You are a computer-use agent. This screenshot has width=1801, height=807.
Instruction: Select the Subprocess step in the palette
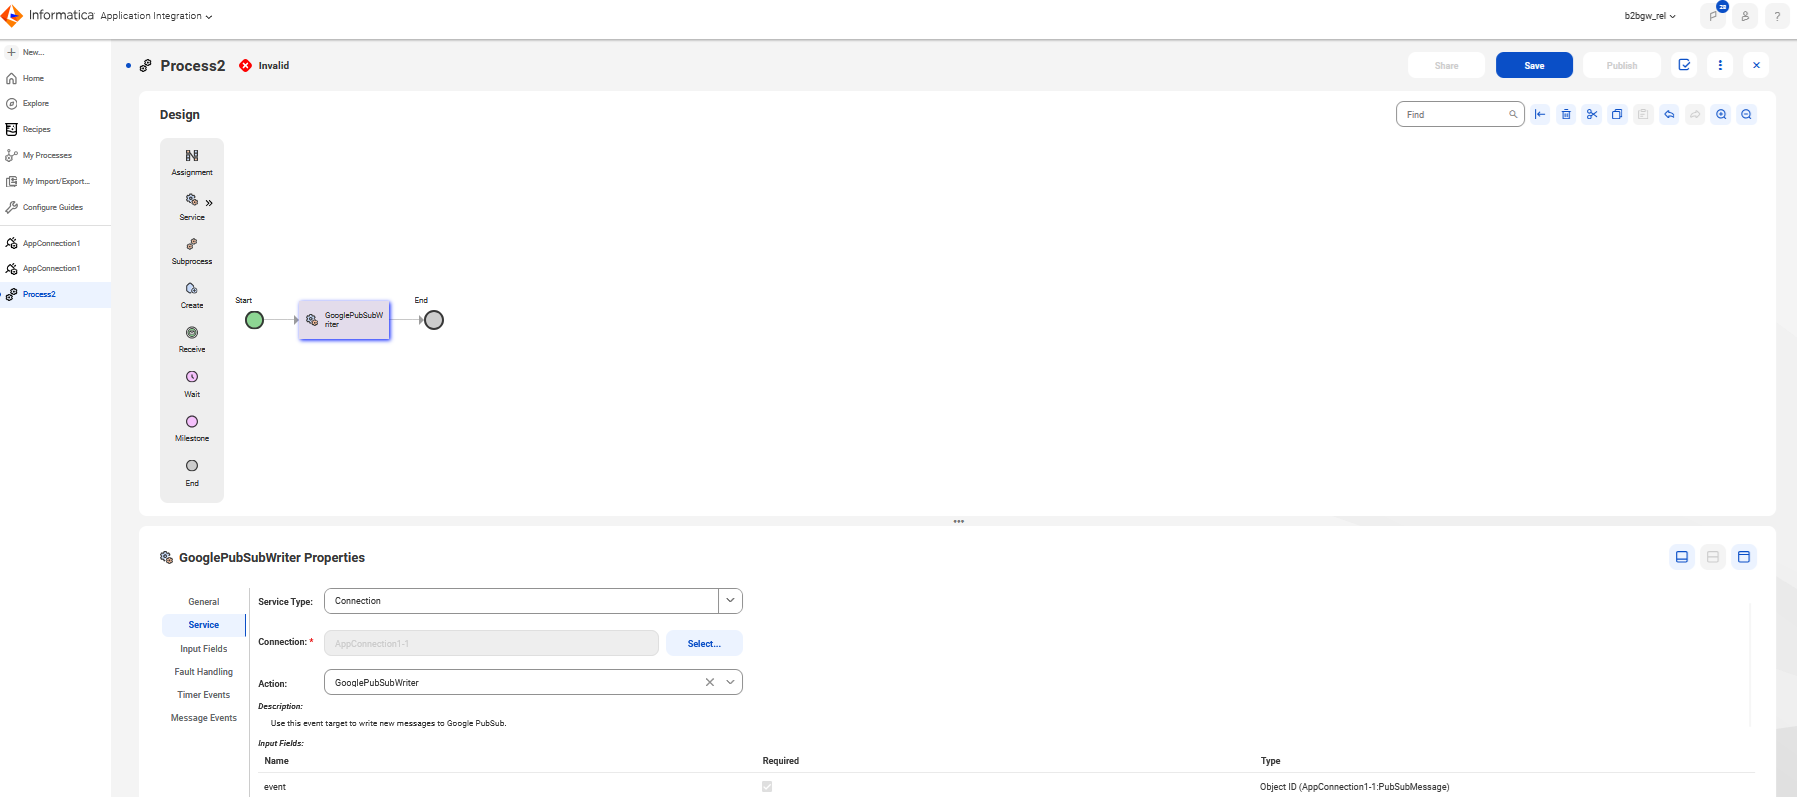coord(192,251)
